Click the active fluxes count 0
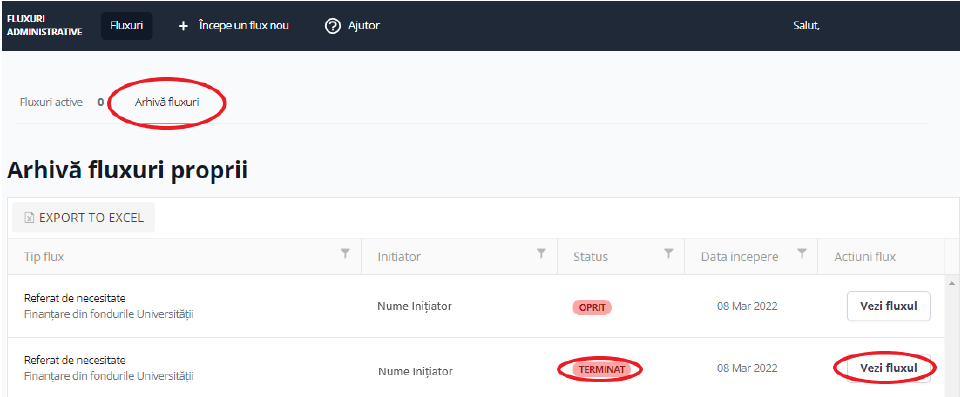960x397 pixels. 100,102
